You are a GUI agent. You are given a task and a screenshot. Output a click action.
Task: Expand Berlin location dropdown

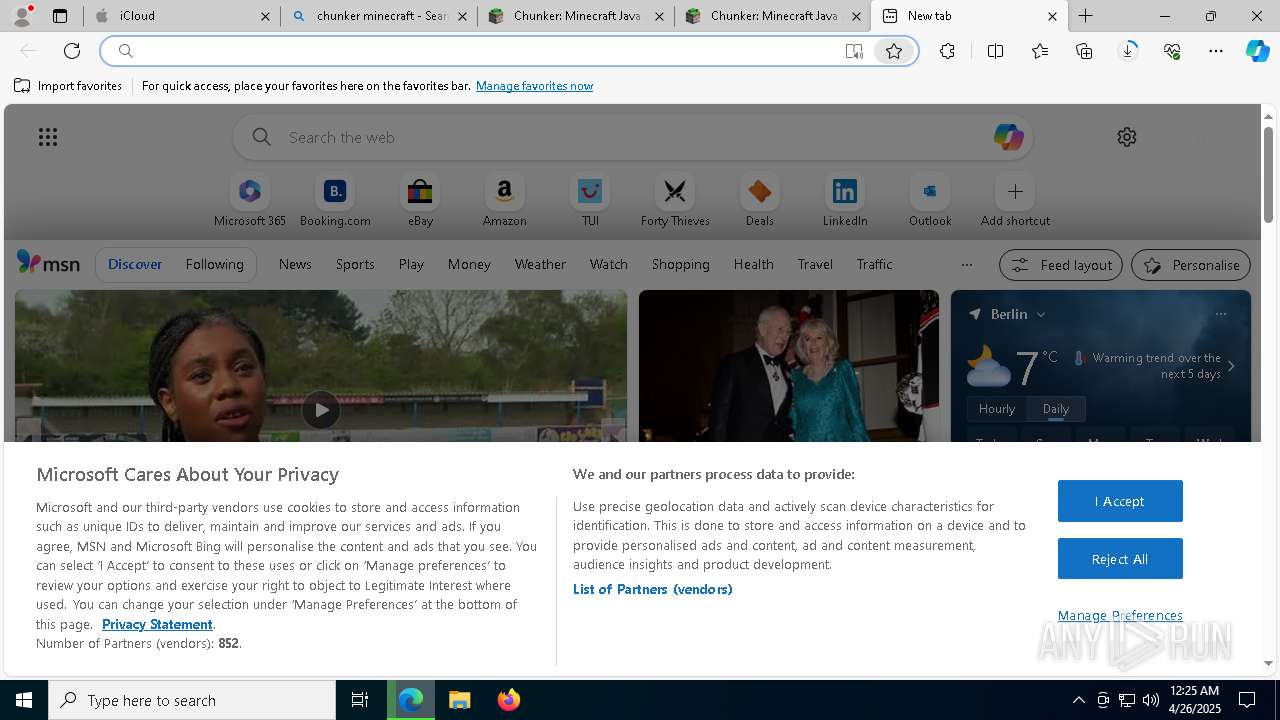click(1041, 314)
